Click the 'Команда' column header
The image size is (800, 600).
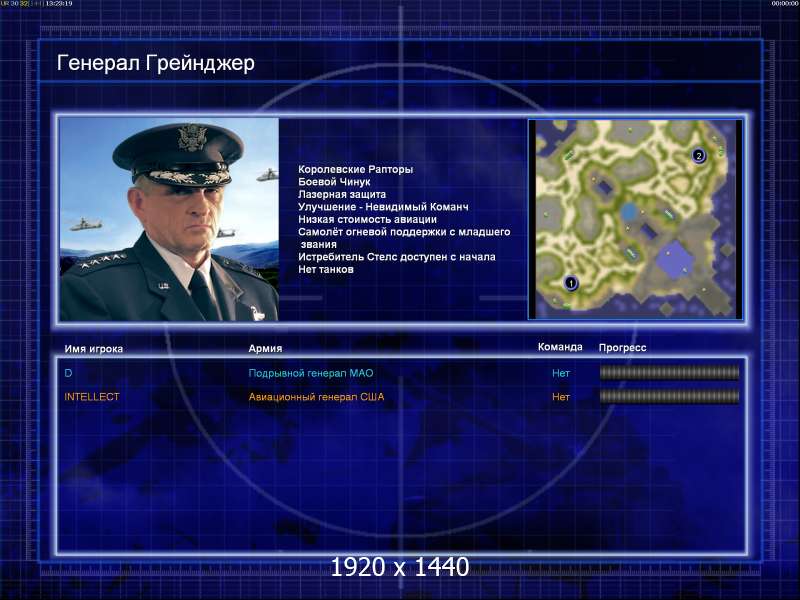pyautogui.click(x=560, y=347)
